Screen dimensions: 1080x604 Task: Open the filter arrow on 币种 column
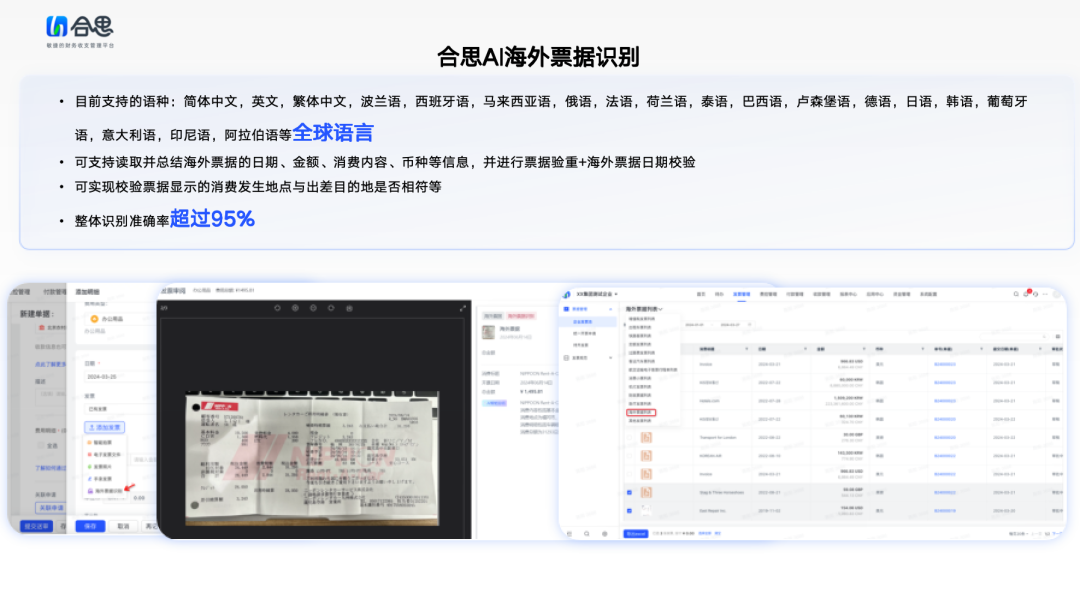coord(923,349)
